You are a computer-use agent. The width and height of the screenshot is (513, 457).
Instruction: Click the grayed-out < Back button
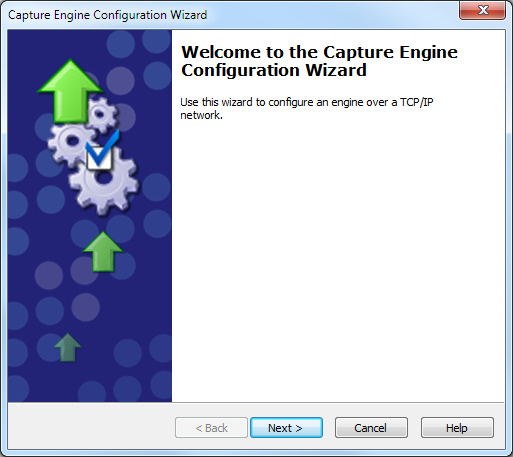coord(211,428)
